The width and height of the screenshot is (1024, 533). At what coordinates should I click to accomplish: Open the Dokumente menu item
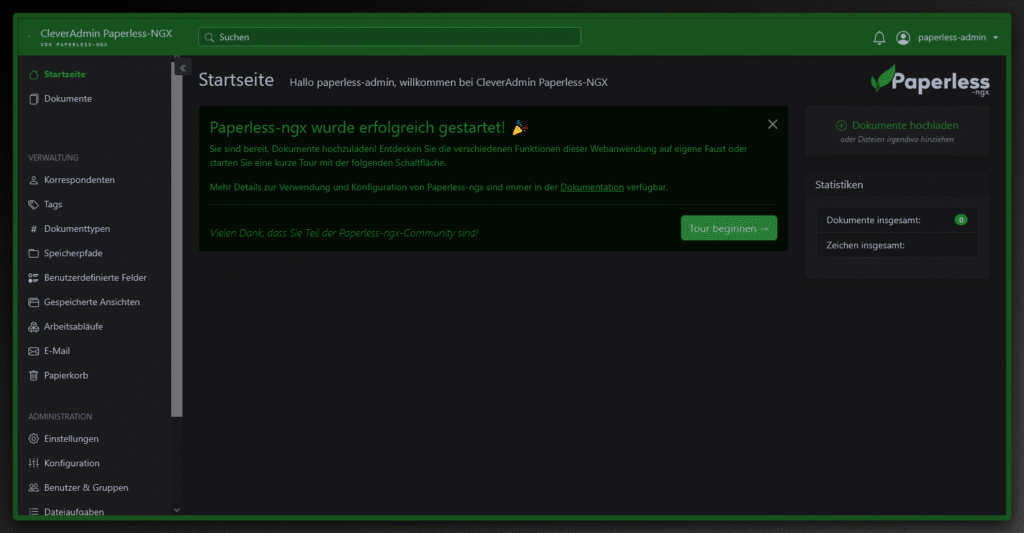tap(67, 99)
